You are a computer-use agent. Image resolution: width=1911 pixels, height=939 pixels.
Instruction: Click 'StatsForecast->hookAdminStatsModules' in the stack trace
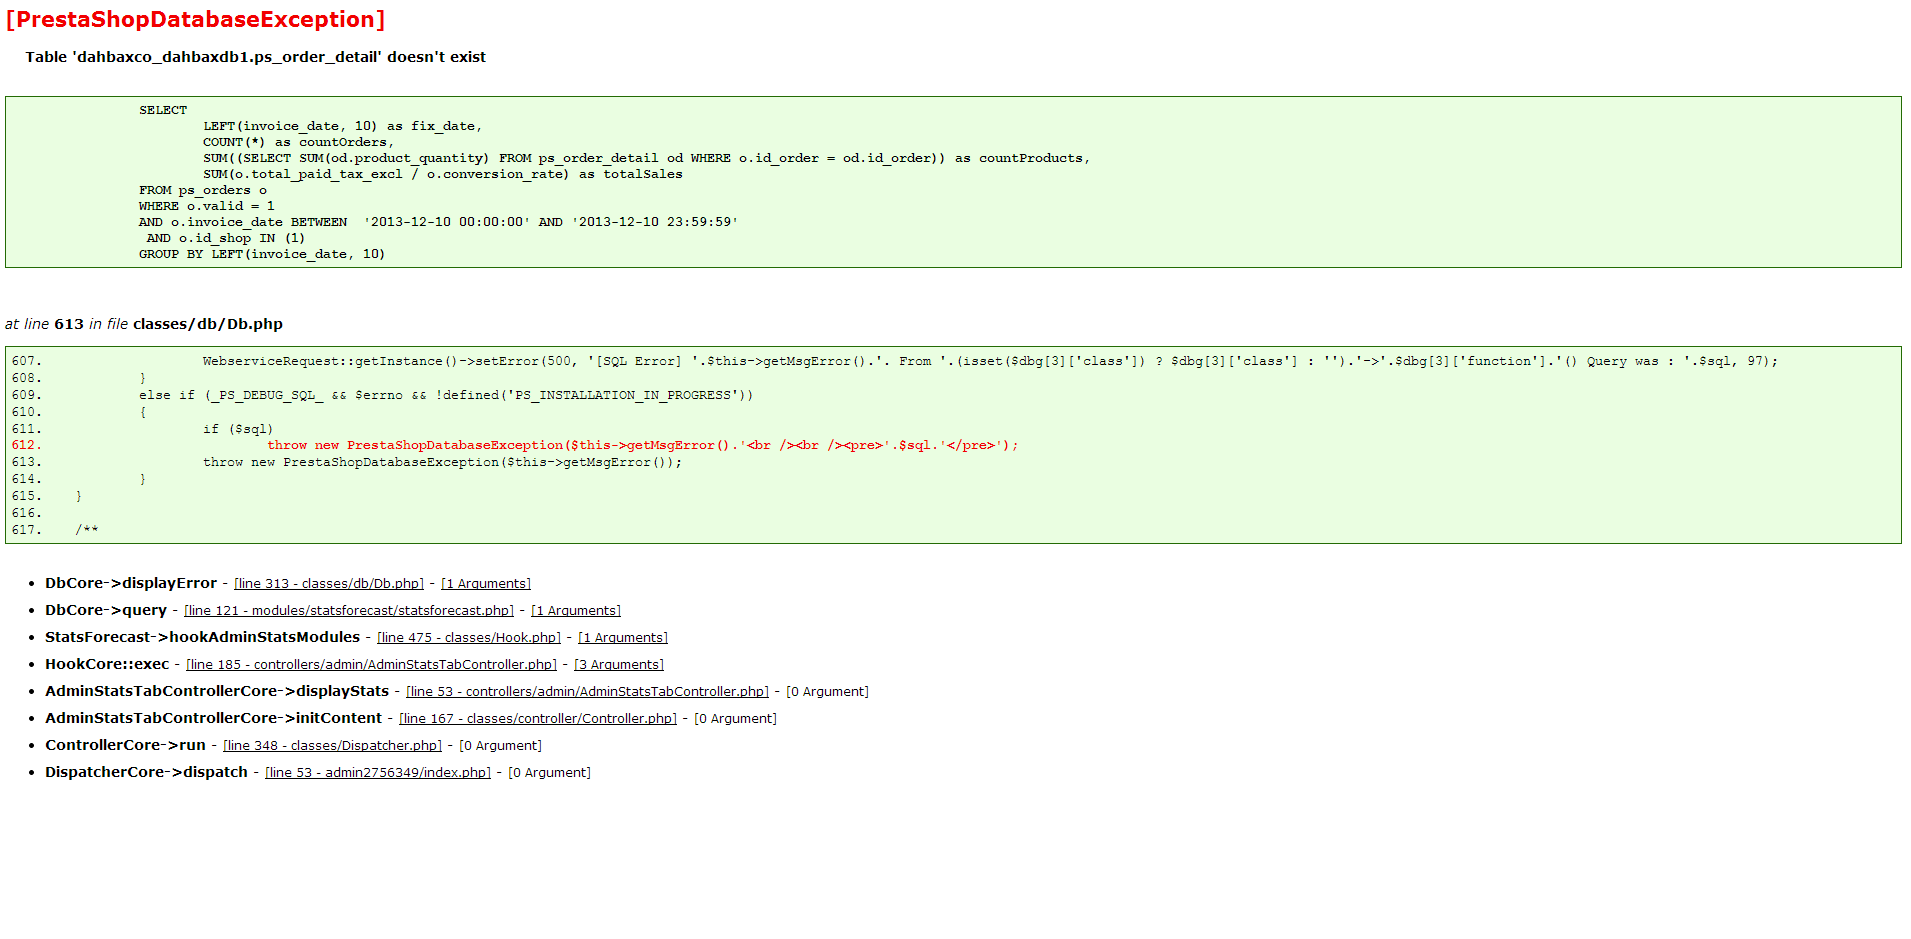[x=202, y=637]
